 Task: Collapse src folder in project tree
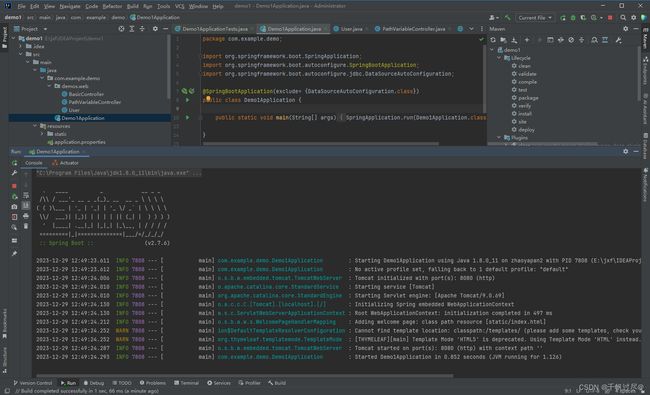pyautogui.click(x=21, y=54)
